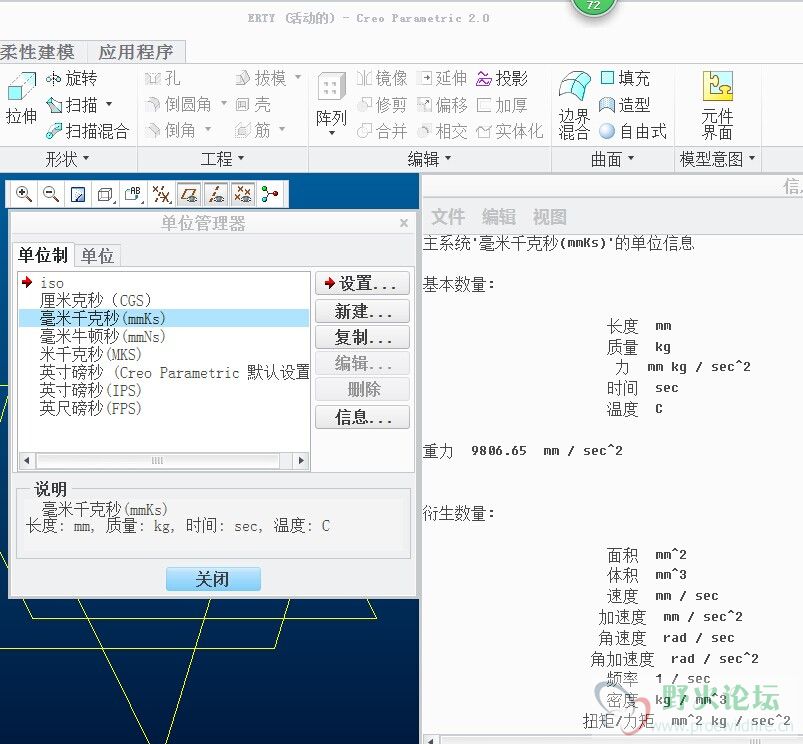Select the 单位 tab
803x744 pixels.
coord(97,256)
